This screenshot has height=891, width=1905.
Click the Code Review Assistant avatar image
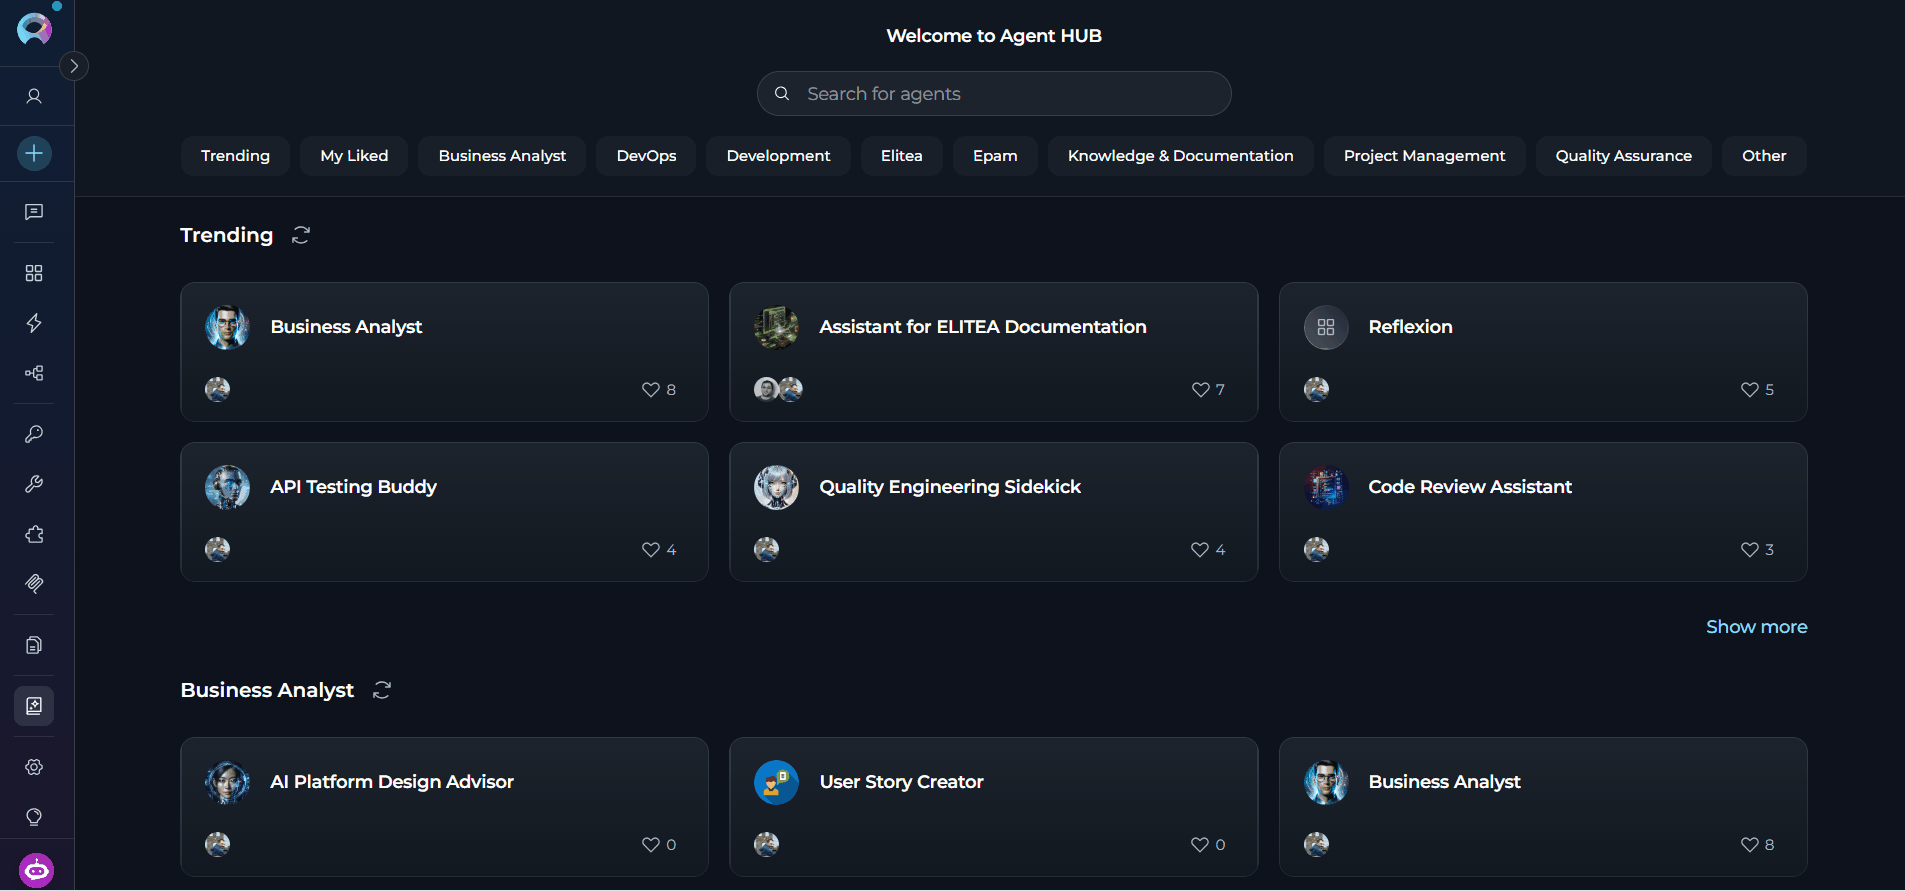(x=1326, y=487)
